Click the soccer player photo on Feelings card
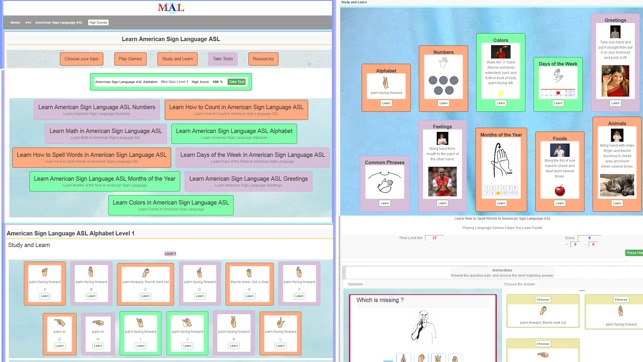Viewport: 643px width, 362px height. (442, 182)
